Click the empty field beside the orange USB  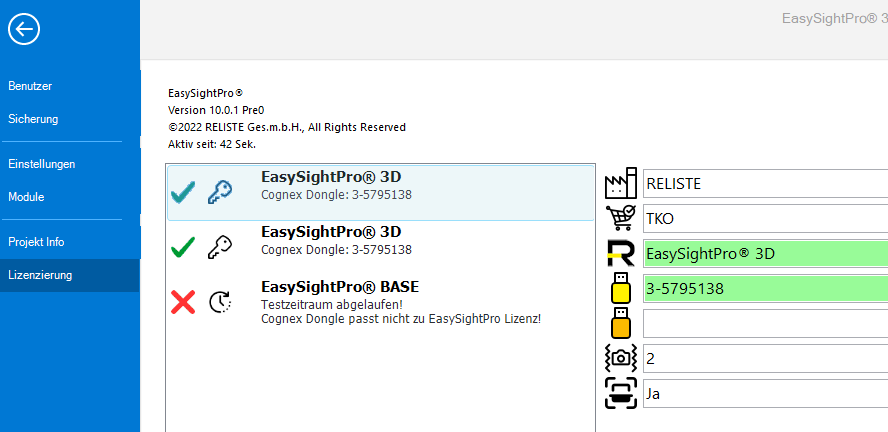(x=765, y=324)
